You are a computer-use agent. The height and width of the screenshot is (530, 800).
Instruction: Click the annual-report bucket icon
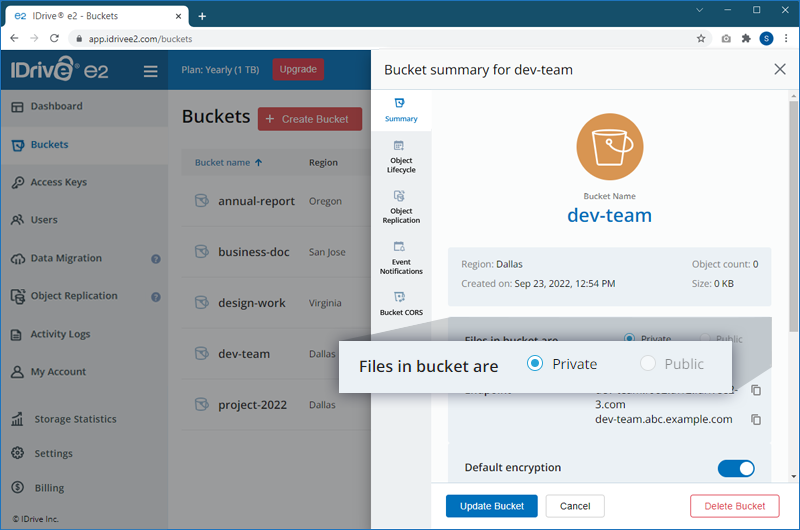[x=201, y=201]
